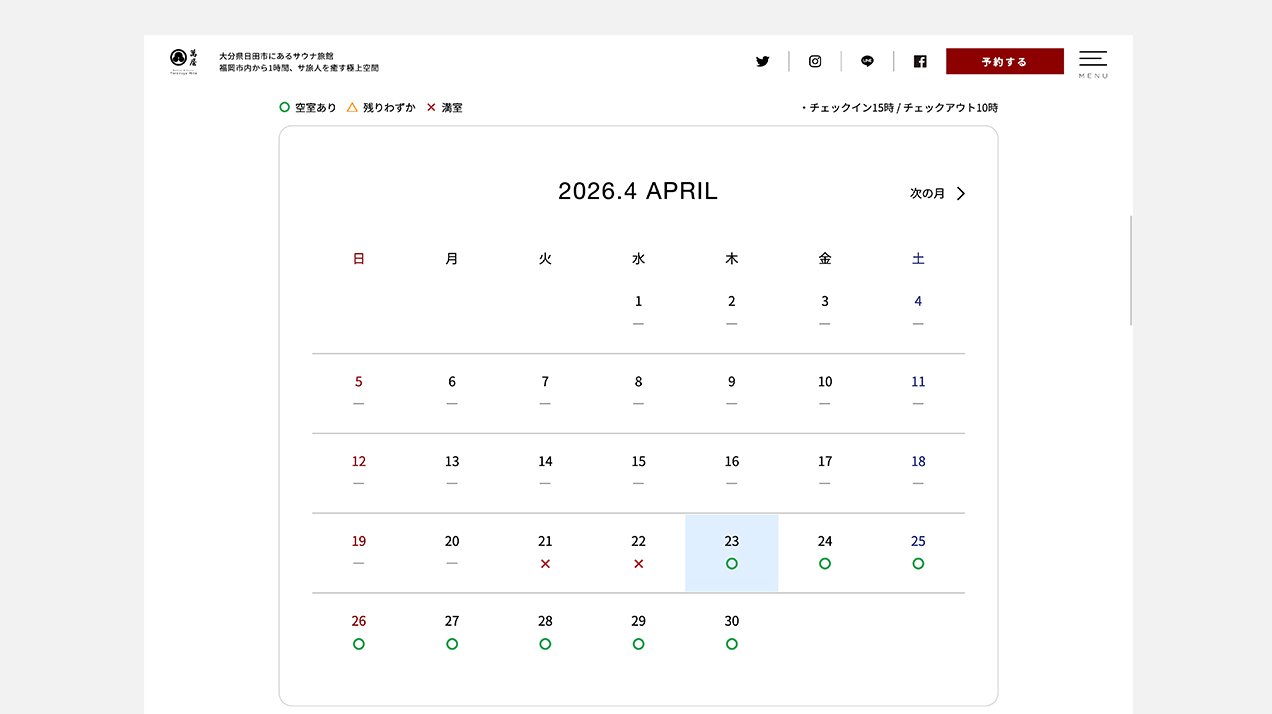The width and height of the screenshot is (1272, 714).
Task: Click the ryokan logo in header
Action: coord(183,61)
